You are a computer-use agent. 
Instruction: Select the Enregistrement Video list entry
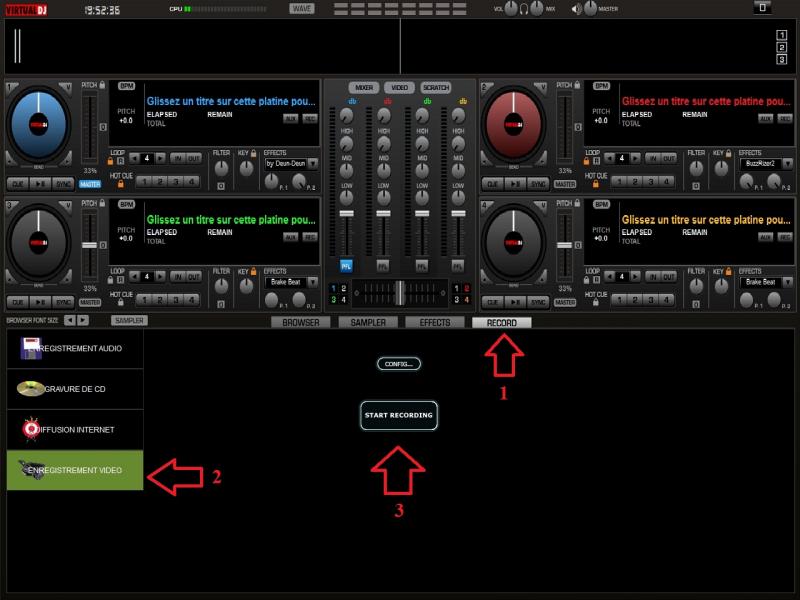[75, 470]
